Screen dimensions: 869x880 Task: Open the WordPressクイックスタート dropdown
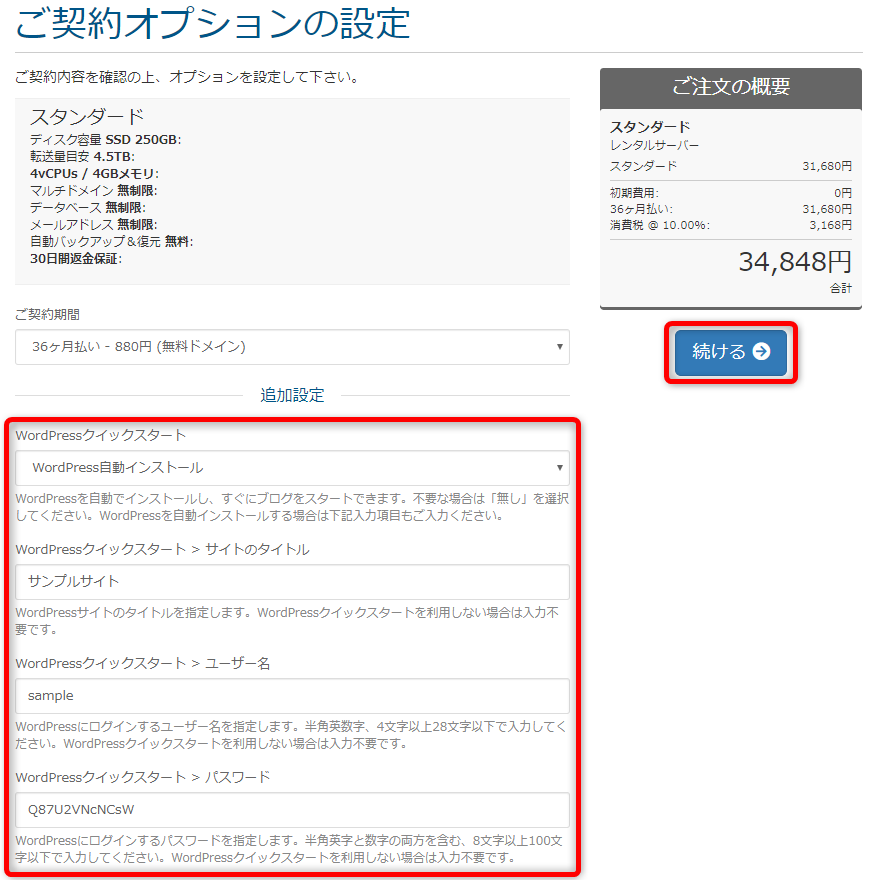[x=292, y=468]
